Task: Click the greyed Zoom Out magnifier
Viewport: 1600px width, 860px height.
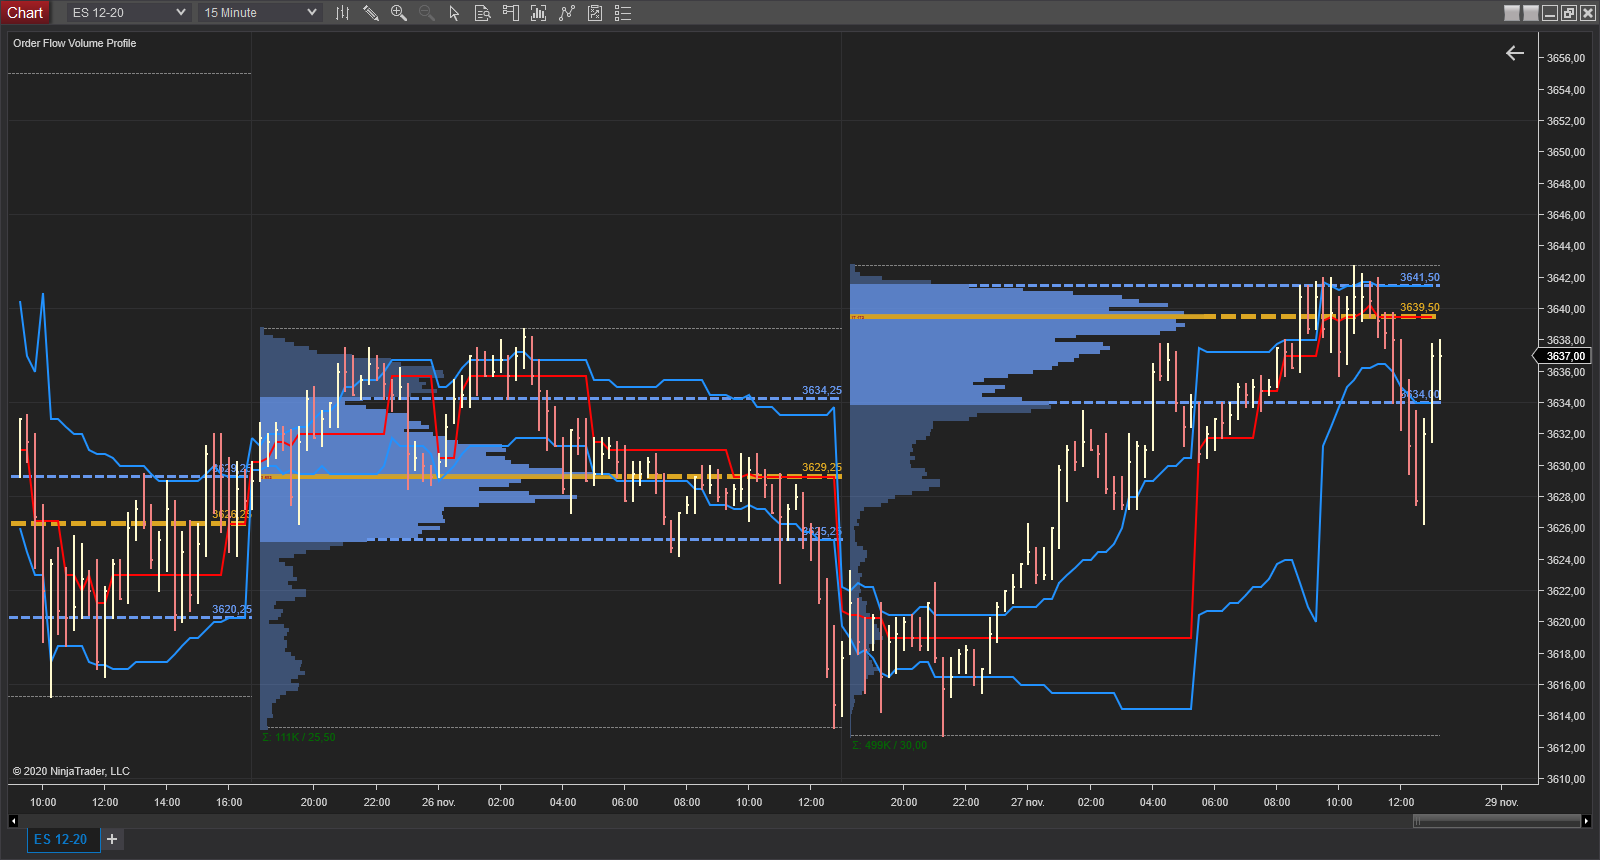Action: 426,13
